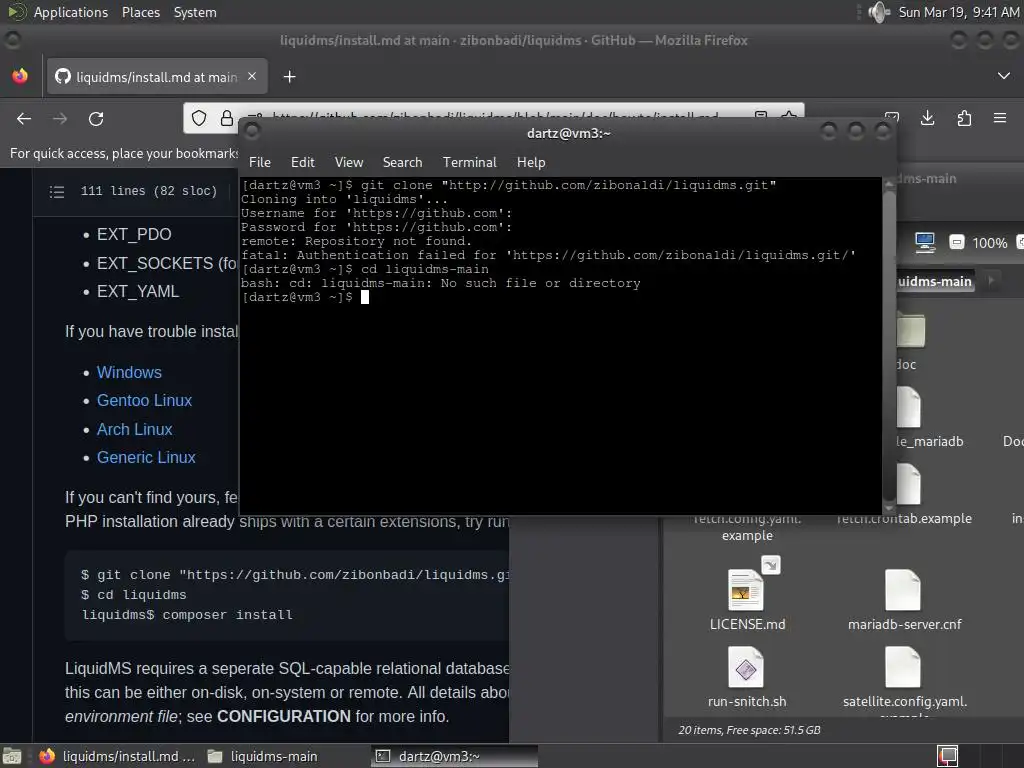The width and height of the screenshot is (1024, 768).
Task: Click the padlock site security icon
Action: [227, 118]
